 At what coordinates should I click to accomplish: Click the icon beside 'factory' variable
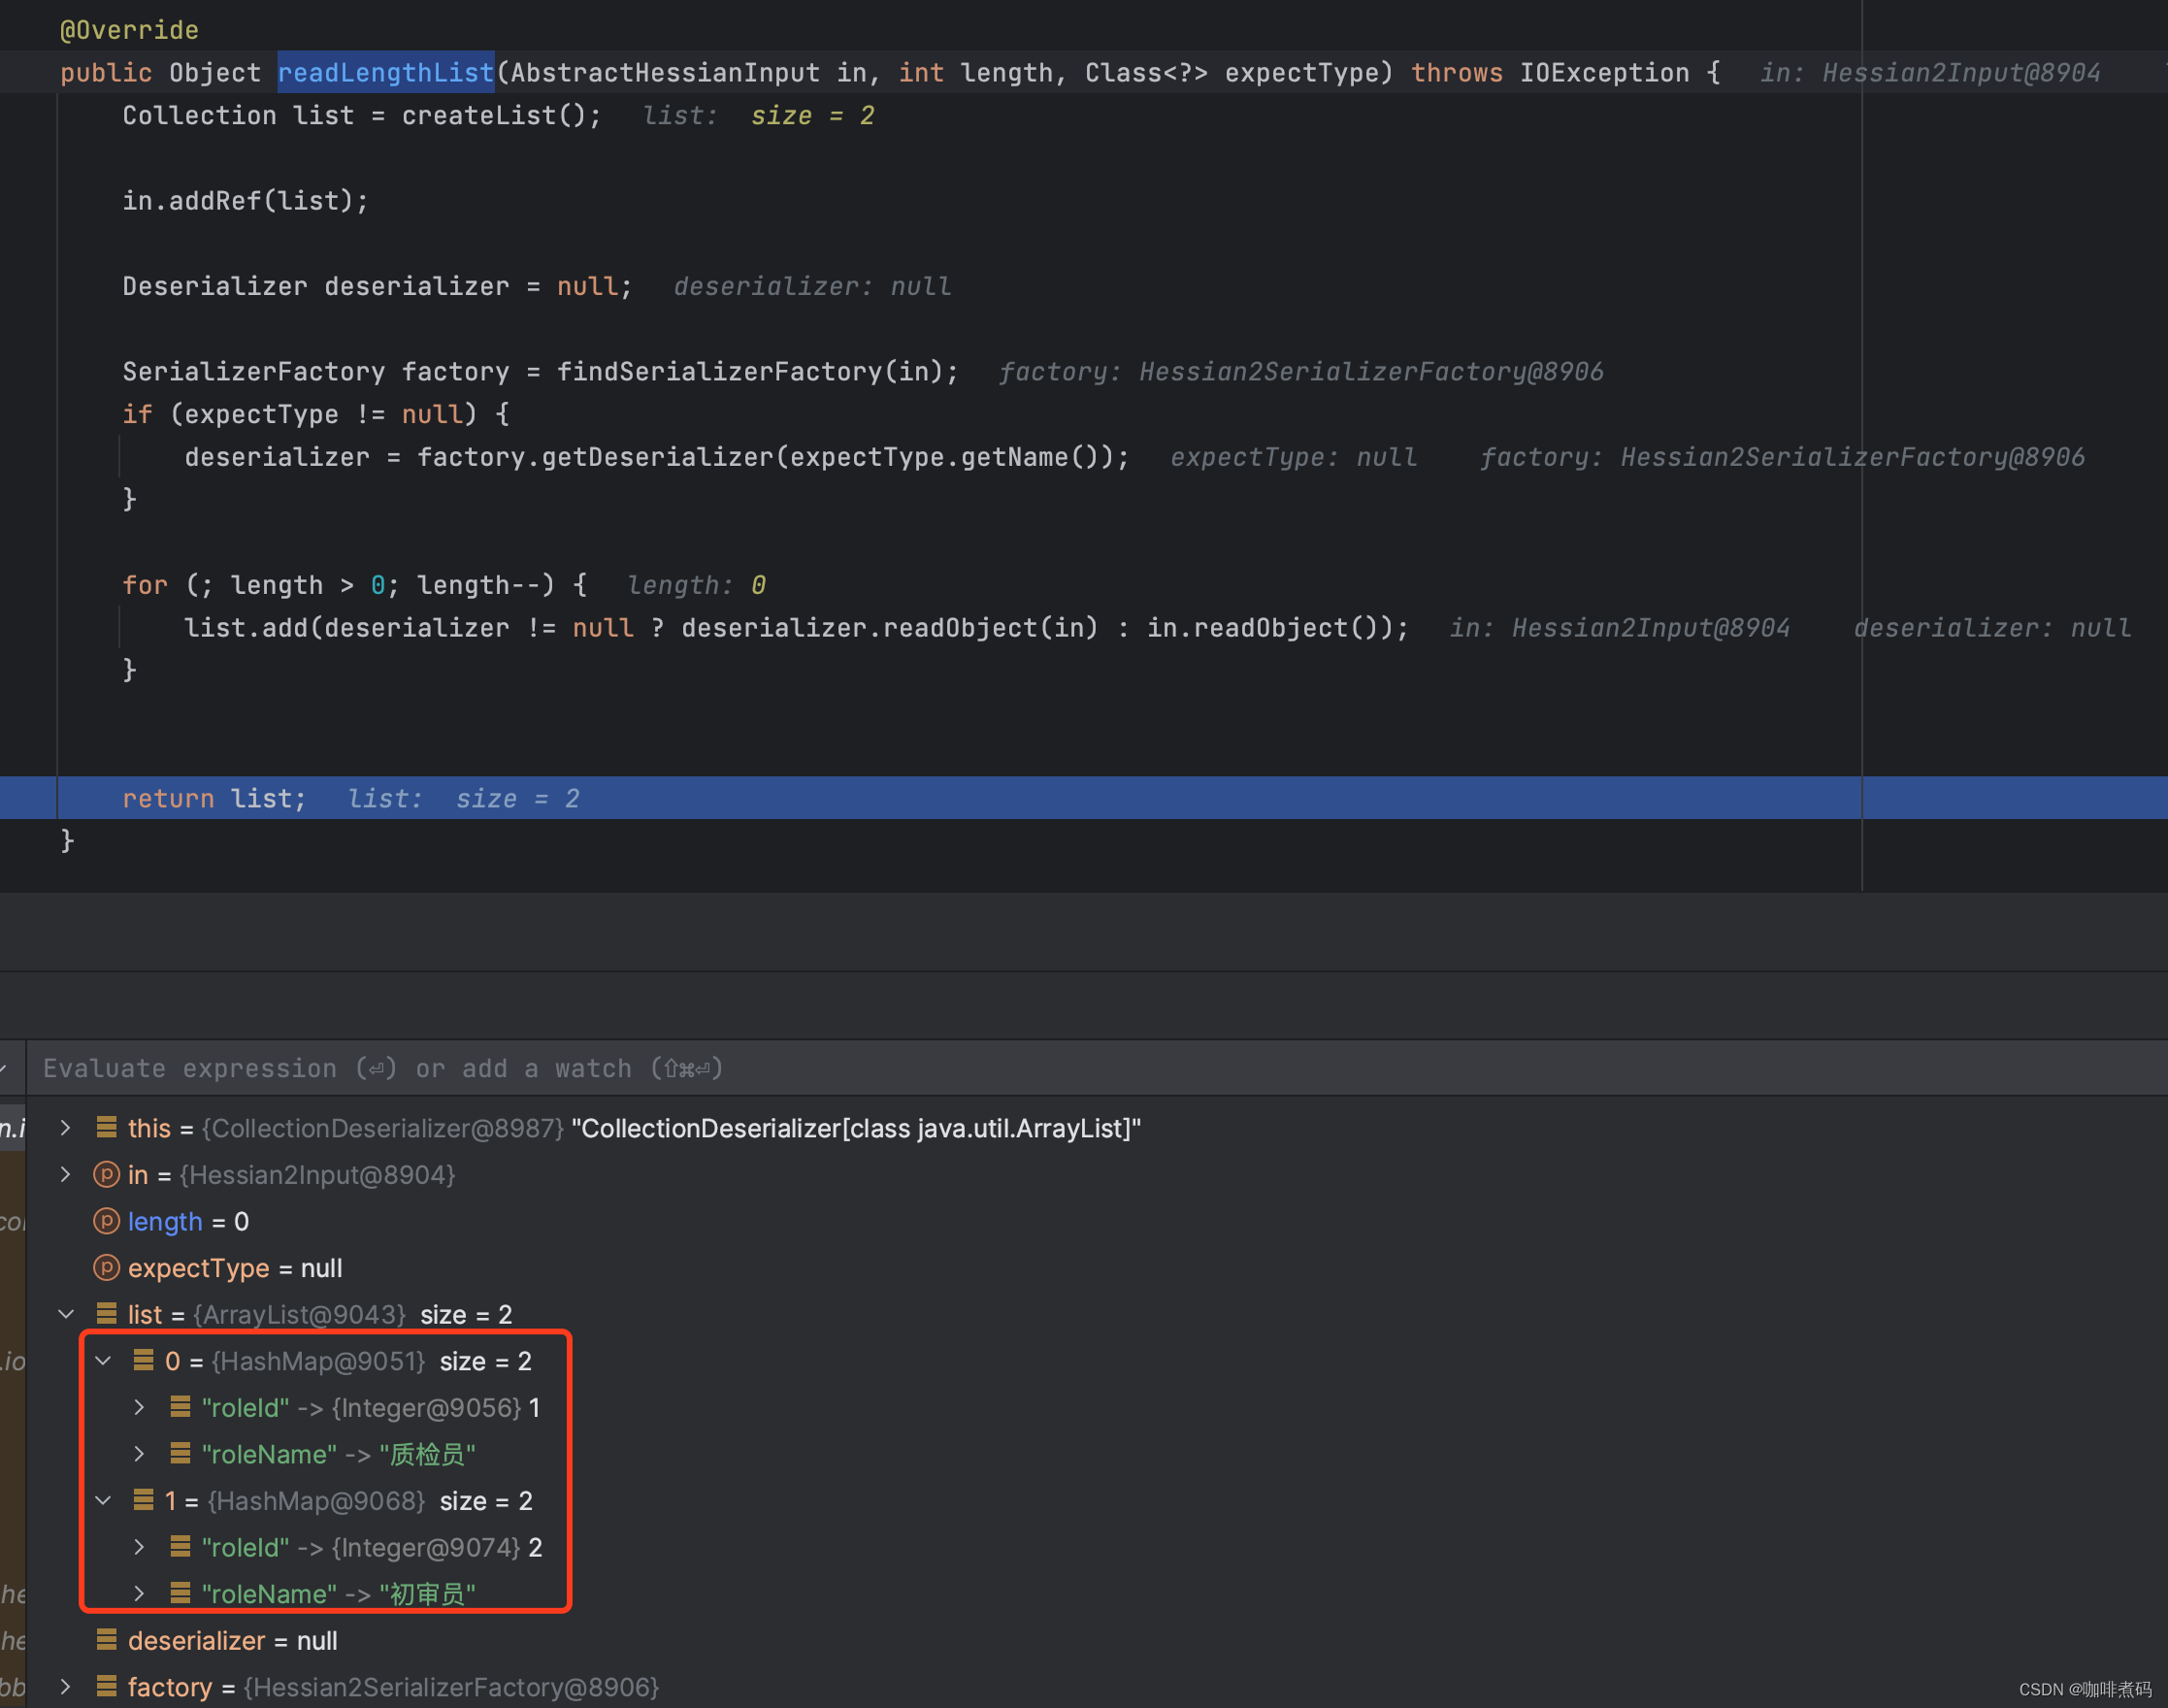point(106,1687)
